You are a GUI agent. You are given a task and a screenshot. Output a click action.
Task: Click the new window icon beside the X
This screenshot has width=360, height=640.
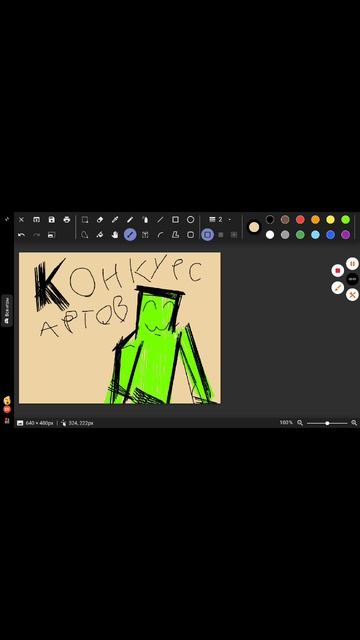point(36,220)
